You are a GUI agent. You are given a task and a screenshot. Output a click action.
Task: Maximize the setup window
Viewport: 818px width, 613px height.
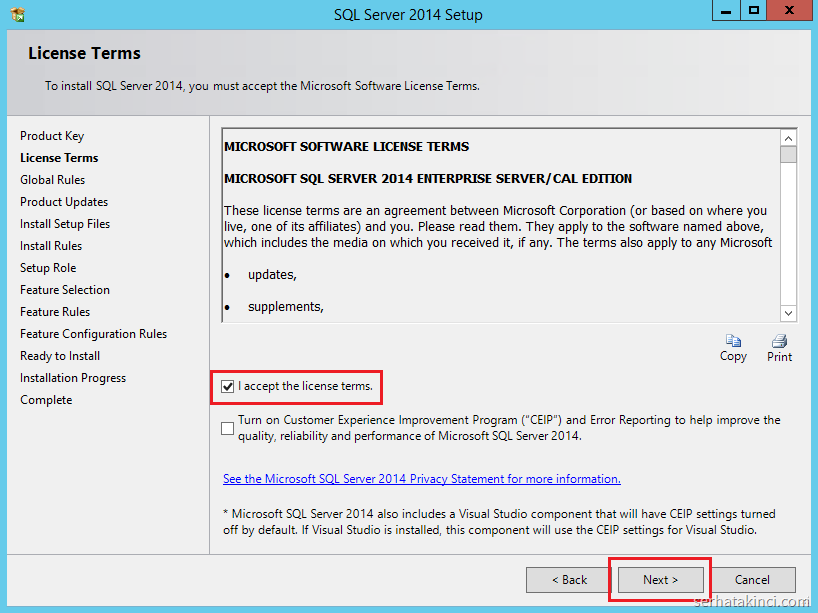(x=753, y=10)
